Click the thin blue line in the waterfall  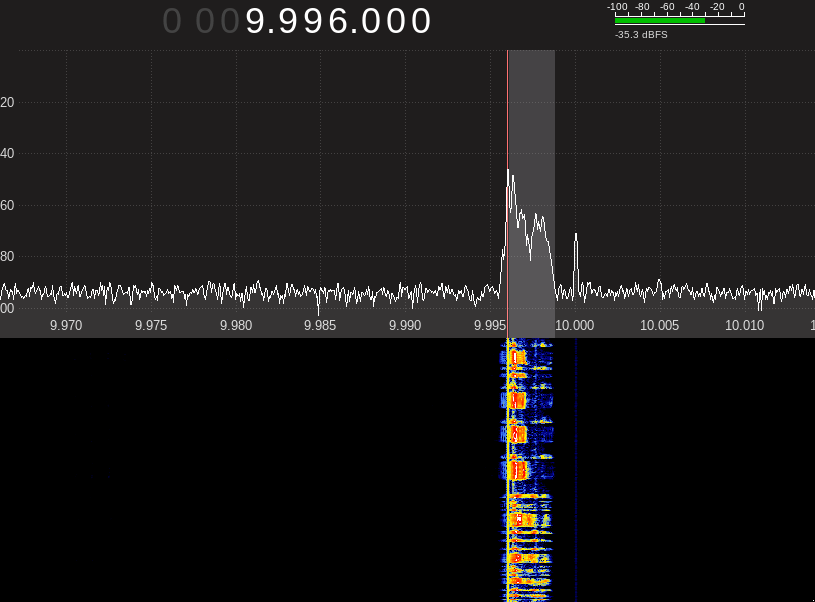click(x=576, y=470)
